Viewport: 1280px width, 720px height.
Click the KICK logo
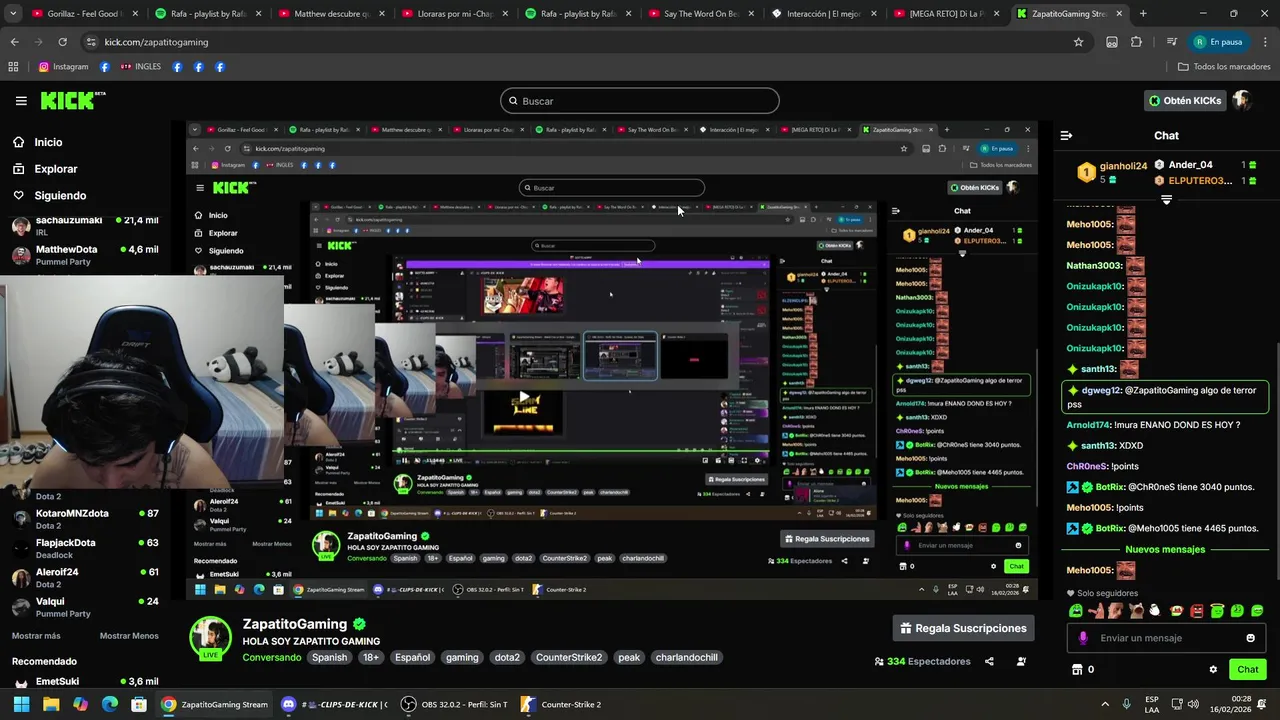coord(72,100)
